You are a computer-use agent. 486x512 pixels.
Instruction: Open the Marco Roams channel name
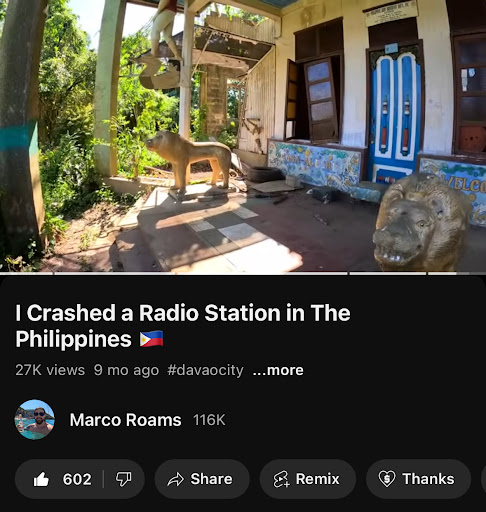tap(125, 420)
